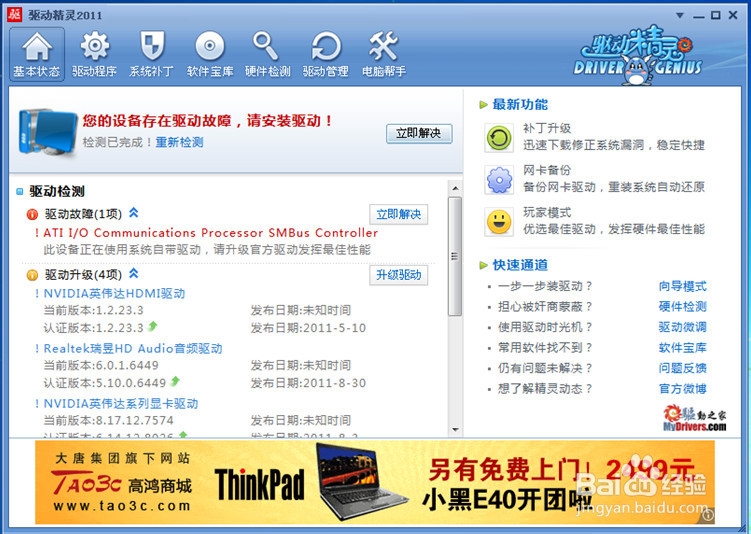Click red warning icon beside 驱动故障

(x=32, y=215)
